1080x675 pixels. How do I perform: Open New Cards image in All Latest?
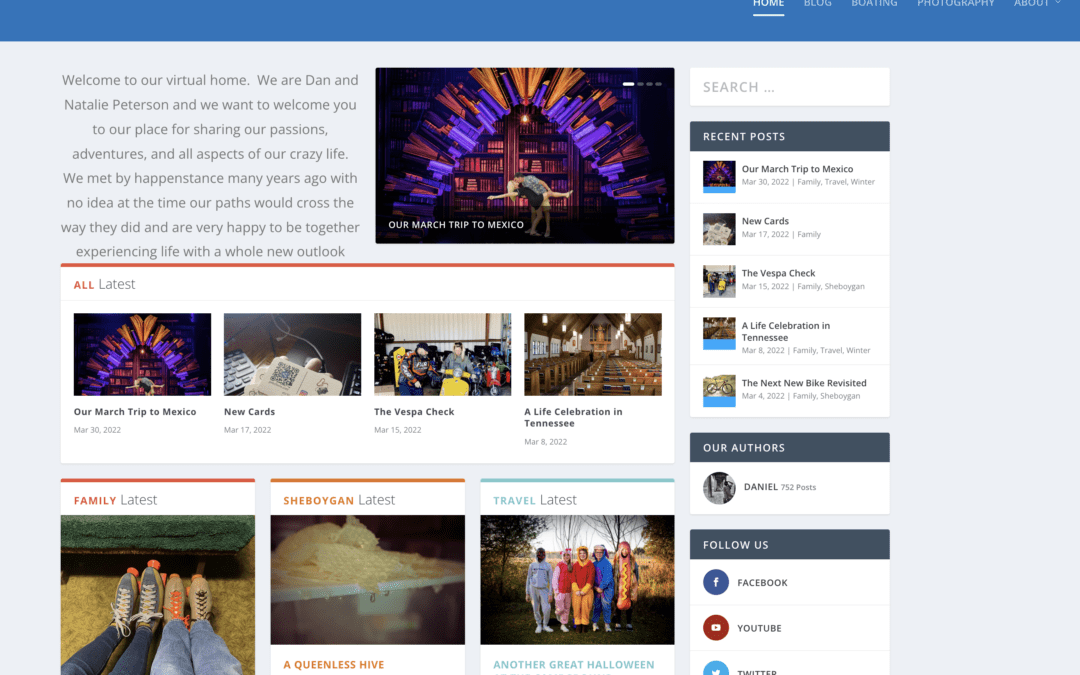pos(292,354)
